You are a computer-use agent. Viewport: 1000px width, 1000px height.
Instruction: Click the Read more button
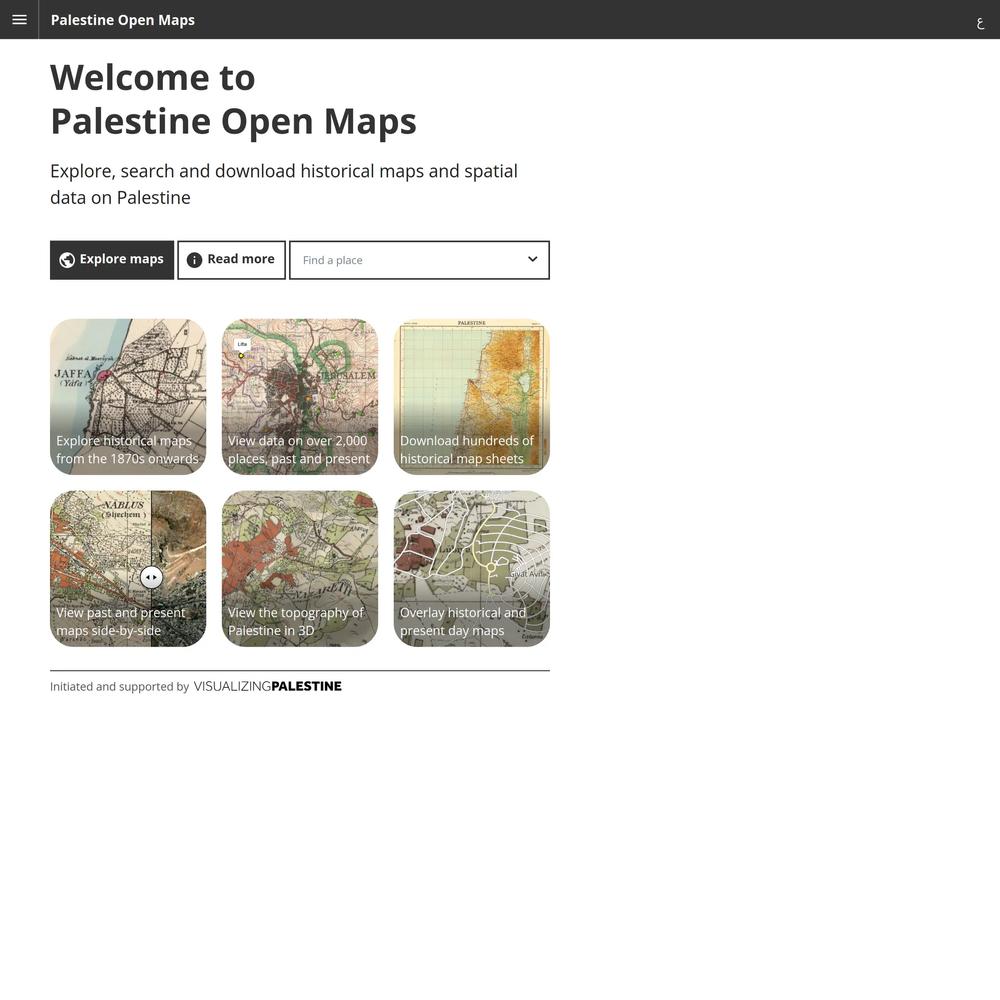[x=231, y=260]
